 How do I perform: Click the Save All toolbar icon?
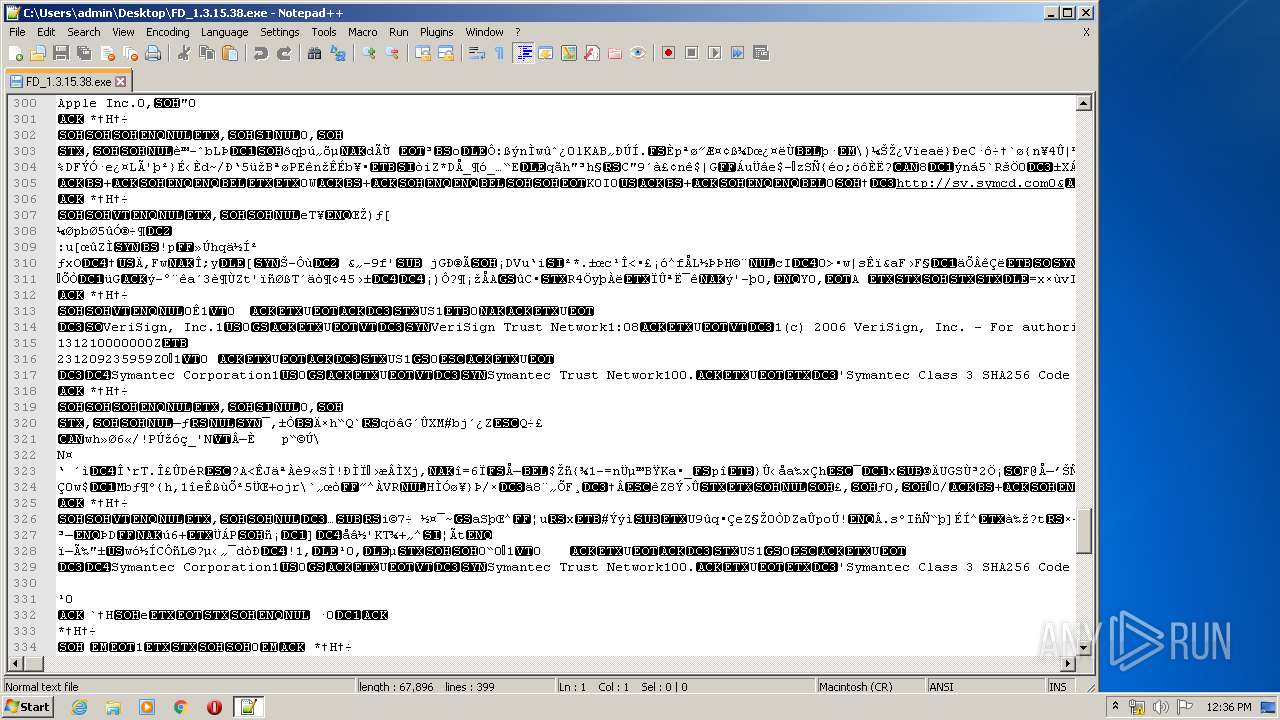tap(82, 53)
